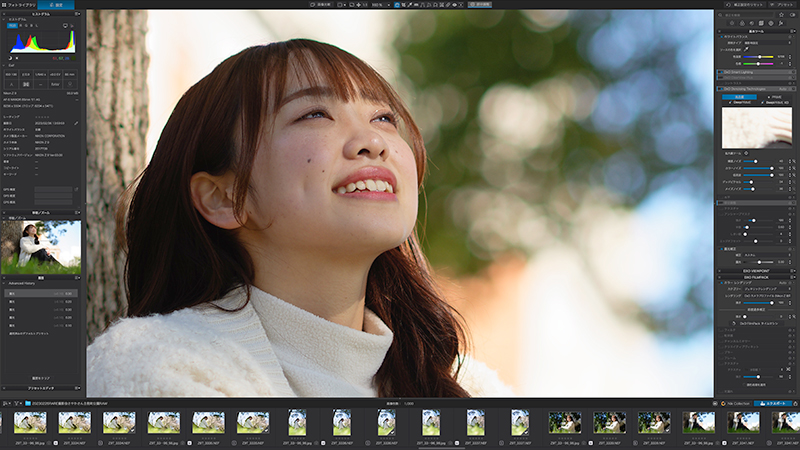Click the local adjustments button in toolbar
This screenshot has height=450, width=800.
[480, 5]
